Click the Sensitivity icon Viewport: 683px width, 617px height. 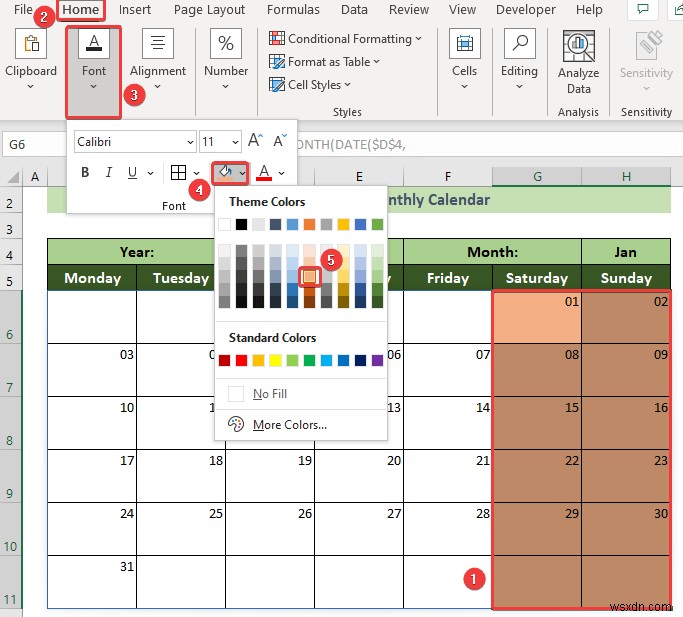click(x=648, y=45)
